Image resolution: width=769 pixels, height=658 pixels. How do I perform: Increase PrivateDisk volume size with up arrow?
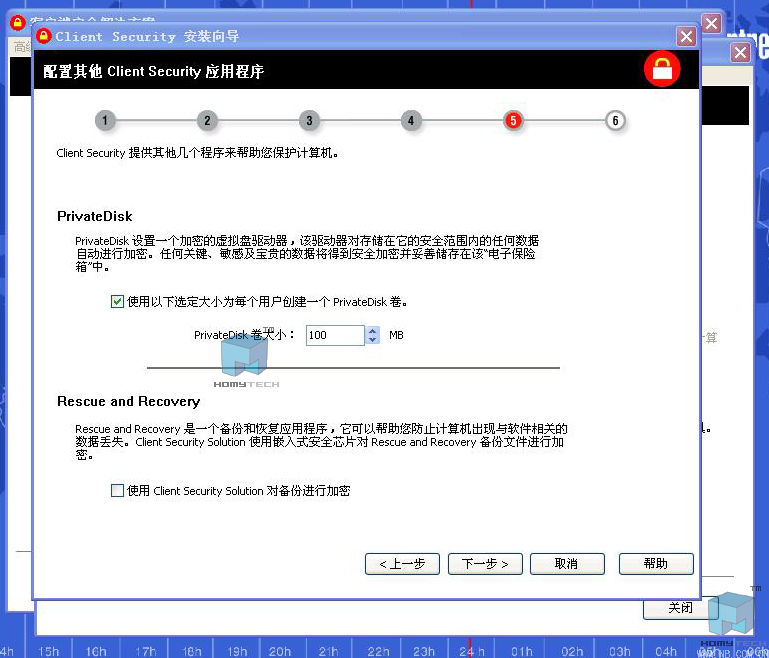click(373, 330)
